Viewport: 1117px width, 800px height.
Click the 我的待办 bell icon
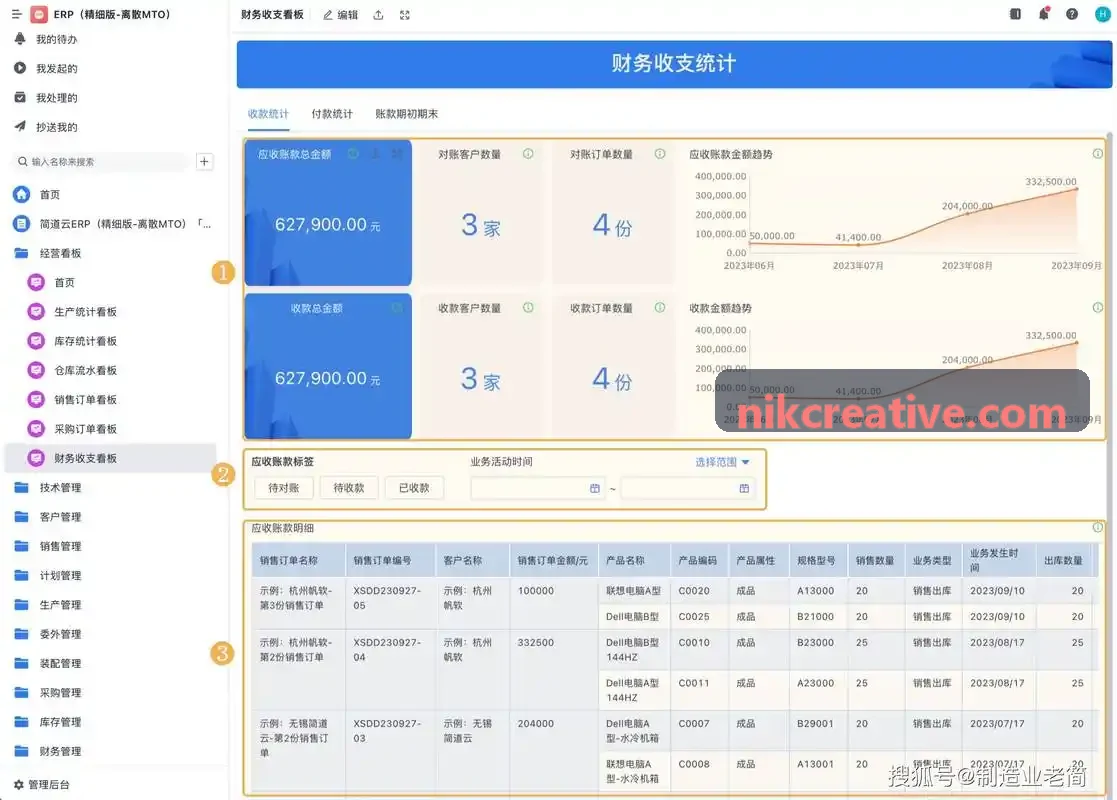(x=20, y=39)
